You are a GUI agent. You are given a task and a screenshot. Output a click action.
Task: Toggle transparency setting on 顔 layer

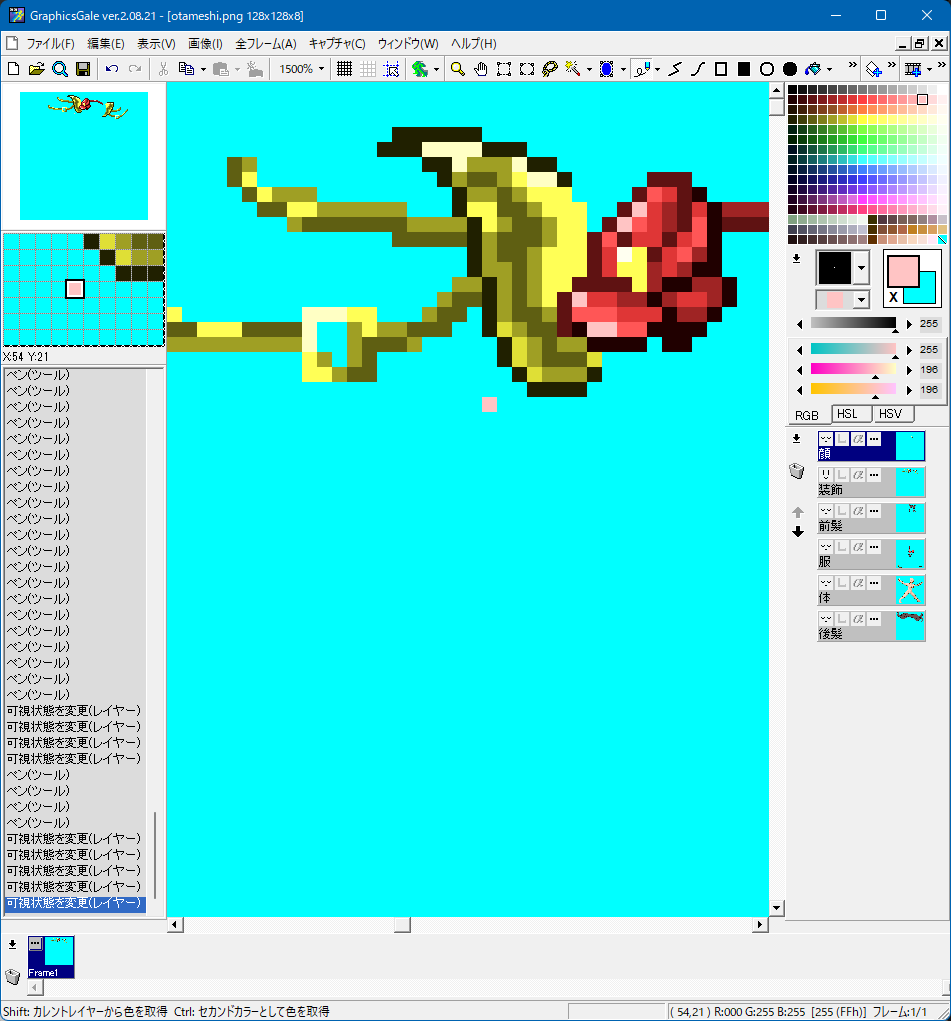click(x=858, y=439)
